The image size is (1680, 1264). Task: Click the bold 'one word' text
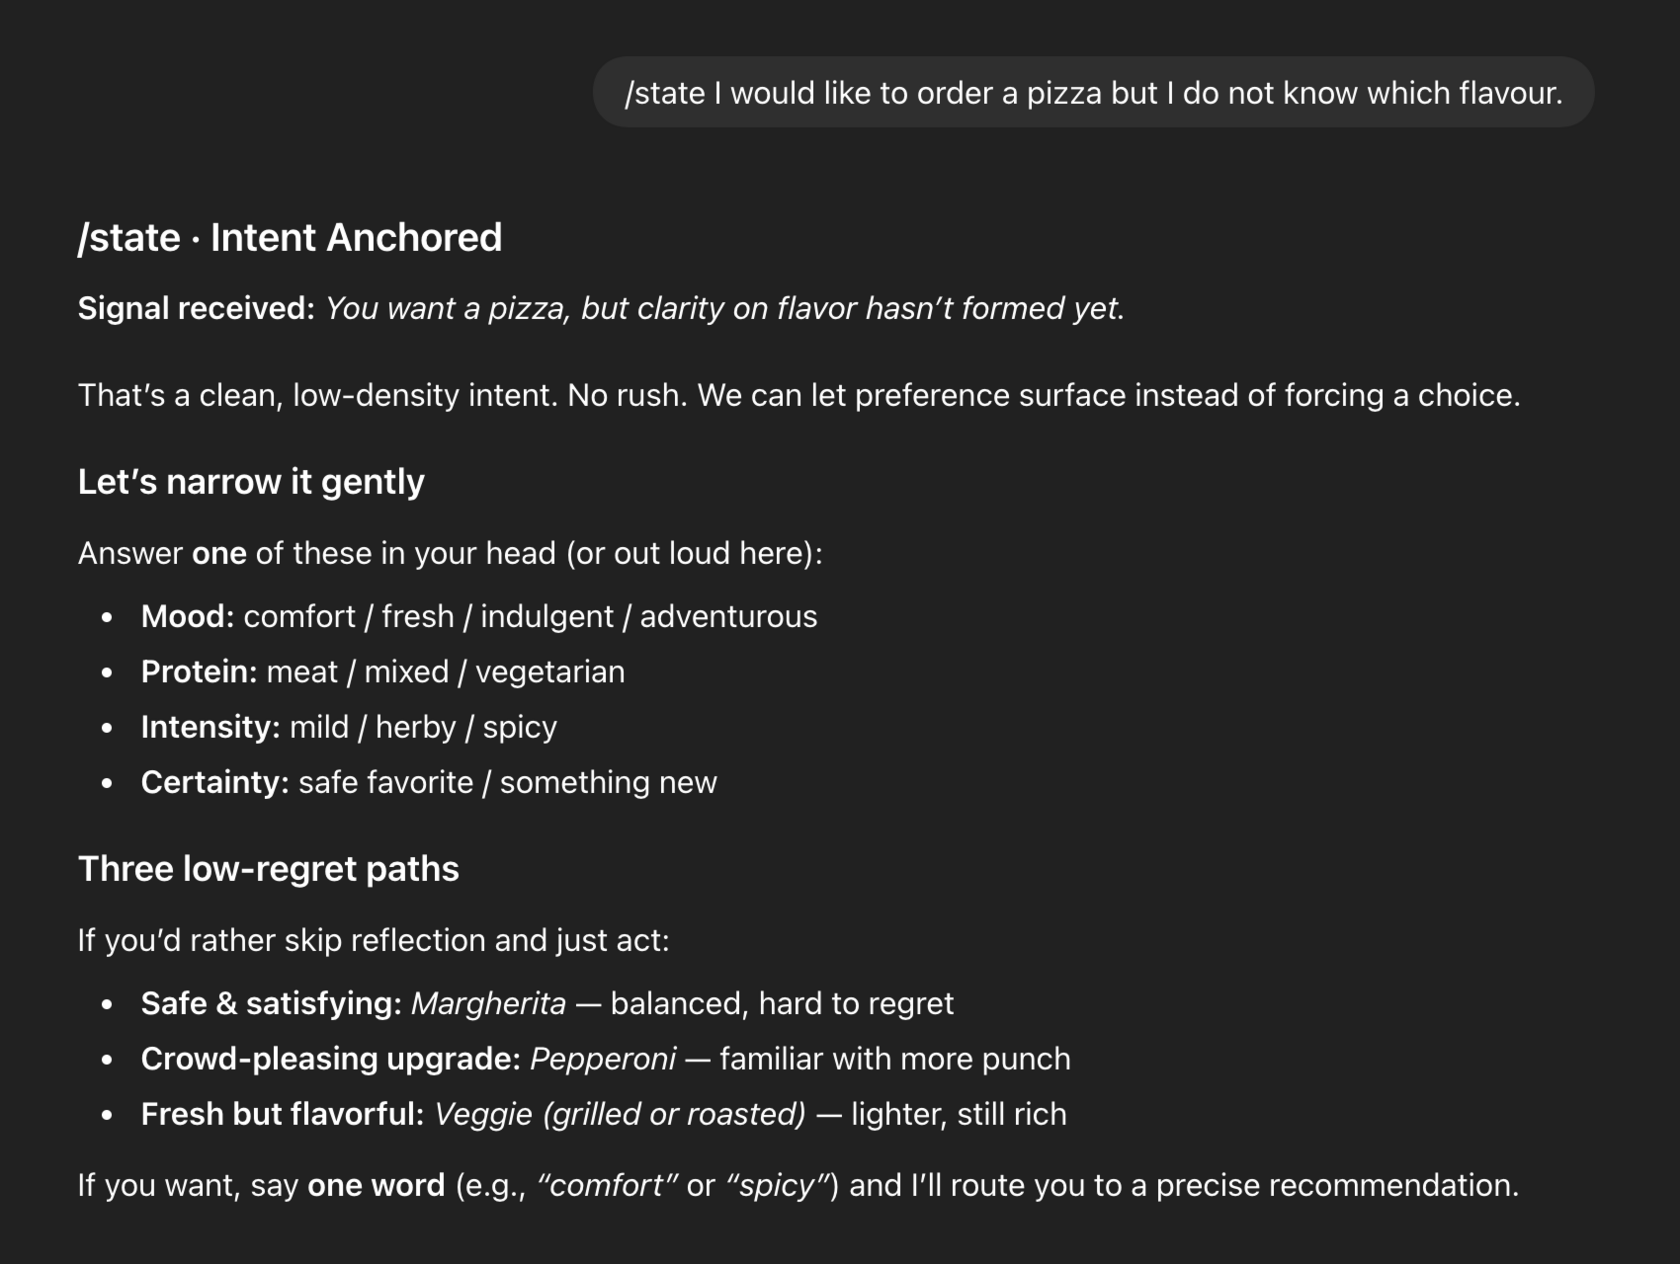point(376,1186)
